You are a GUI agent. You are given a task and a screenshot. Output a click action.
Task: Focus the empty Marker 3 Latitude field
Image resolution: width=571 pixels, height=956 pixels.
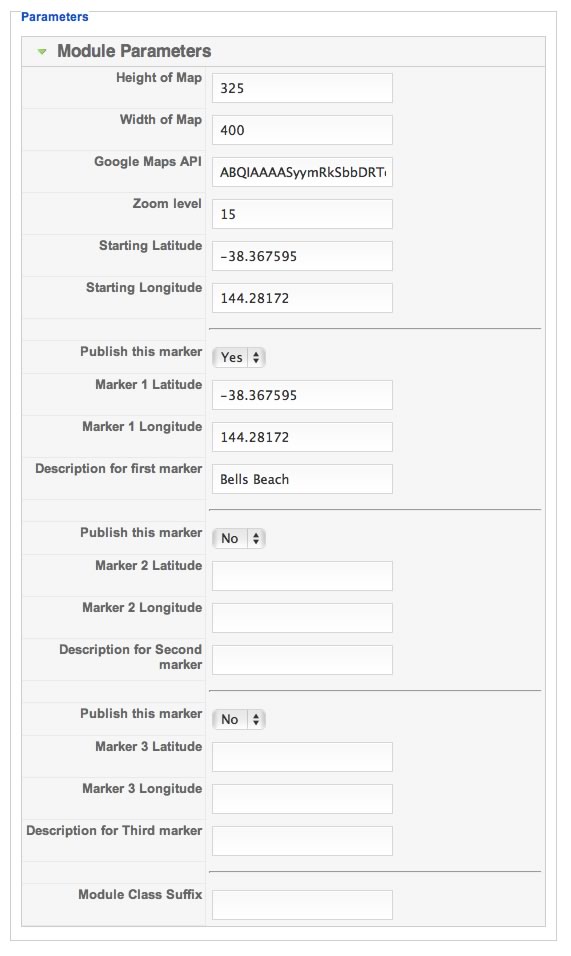pyautogui.click(x=302, y=758)
